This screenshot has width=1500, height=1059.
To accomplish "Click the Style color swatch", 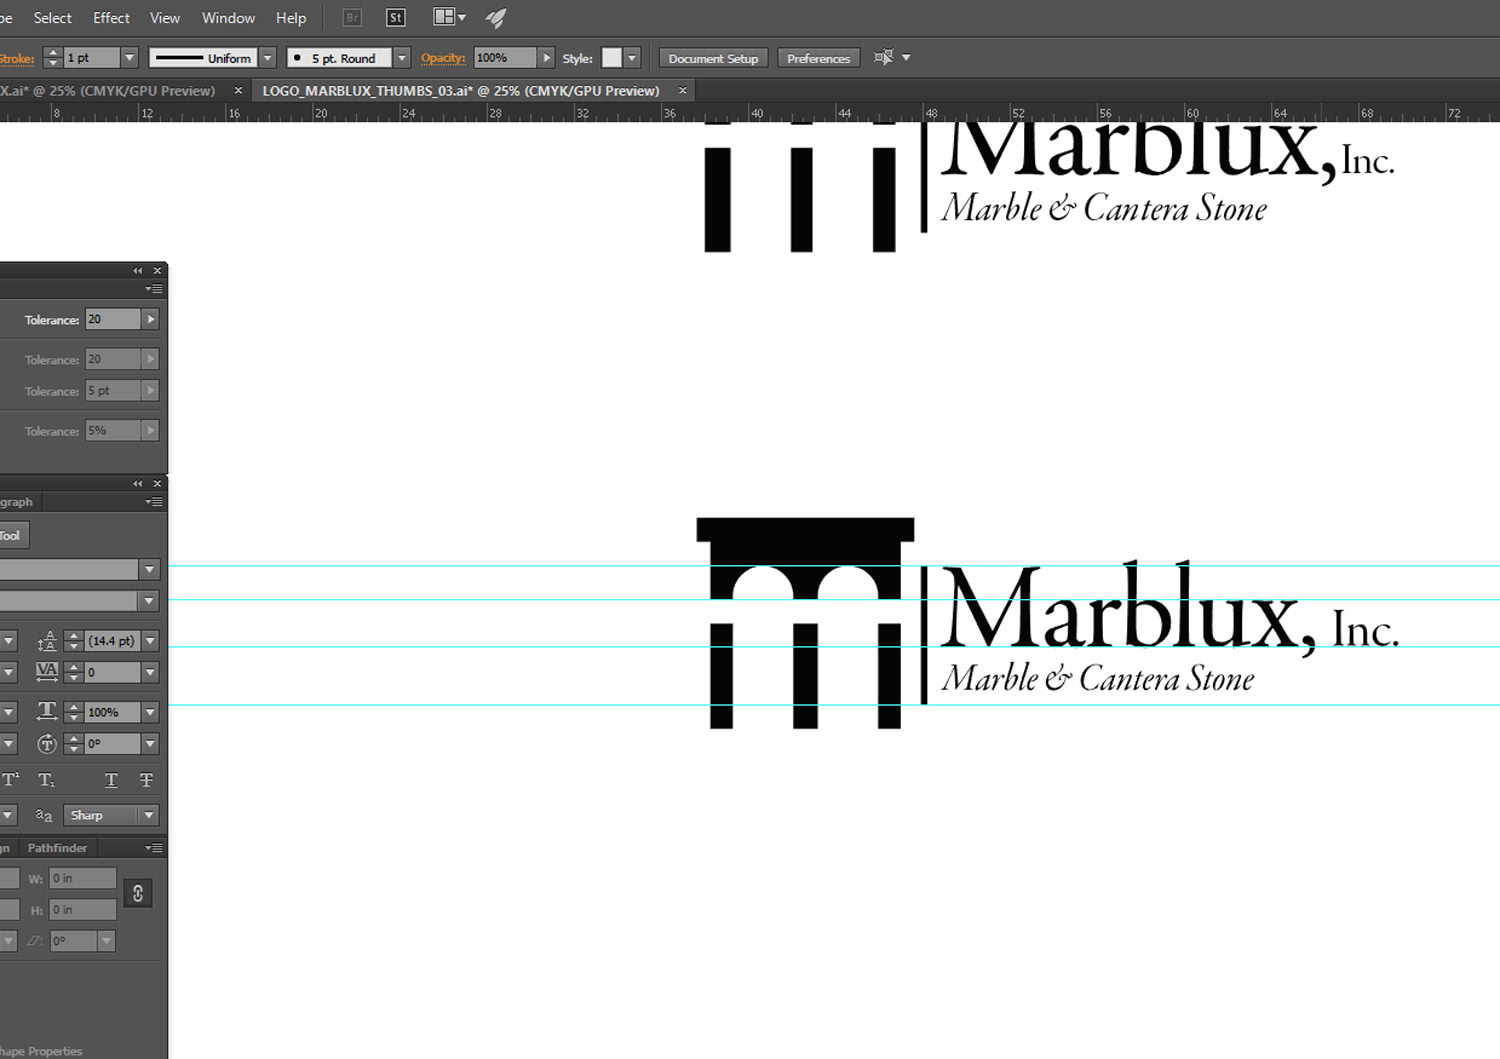I will tap(611, 58).
